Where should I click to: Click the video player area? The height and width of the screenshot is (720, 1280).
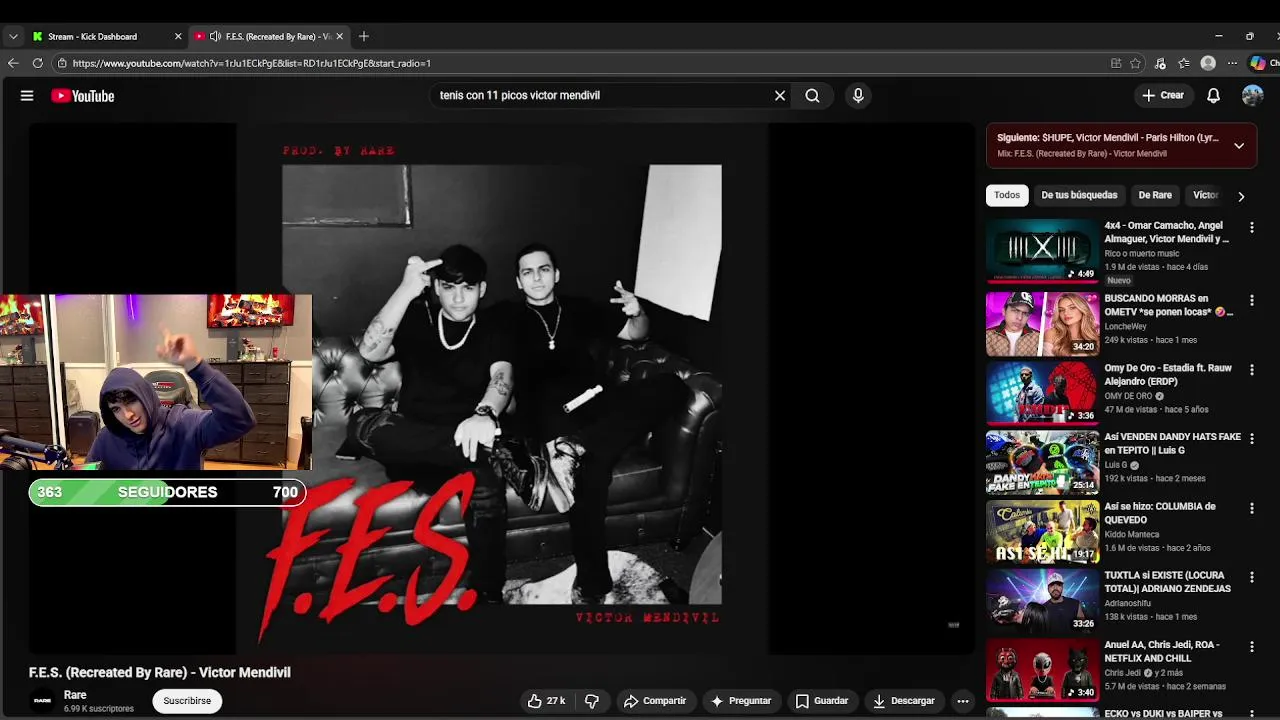click(x=501, y=388)
